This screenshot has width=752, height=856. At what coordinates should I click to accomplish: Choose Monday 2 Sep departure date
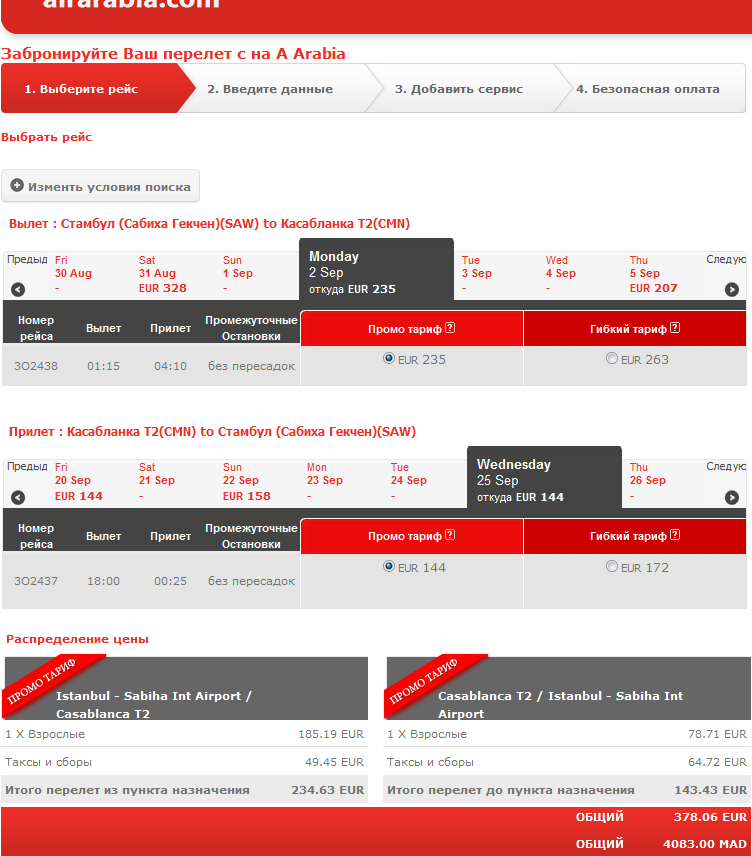pos(376,271)
